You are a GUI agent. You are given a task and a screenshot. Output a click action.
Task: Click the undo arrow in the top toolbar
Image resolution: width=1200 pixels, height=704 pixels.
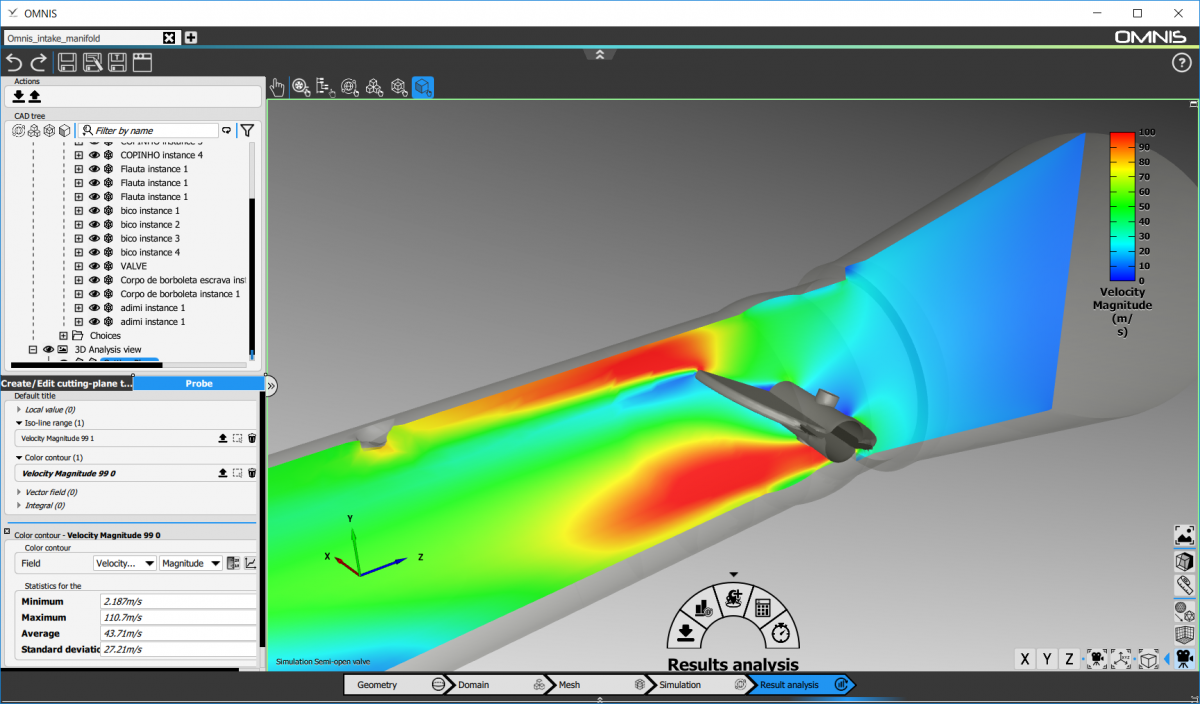click(x=14, y=63)
